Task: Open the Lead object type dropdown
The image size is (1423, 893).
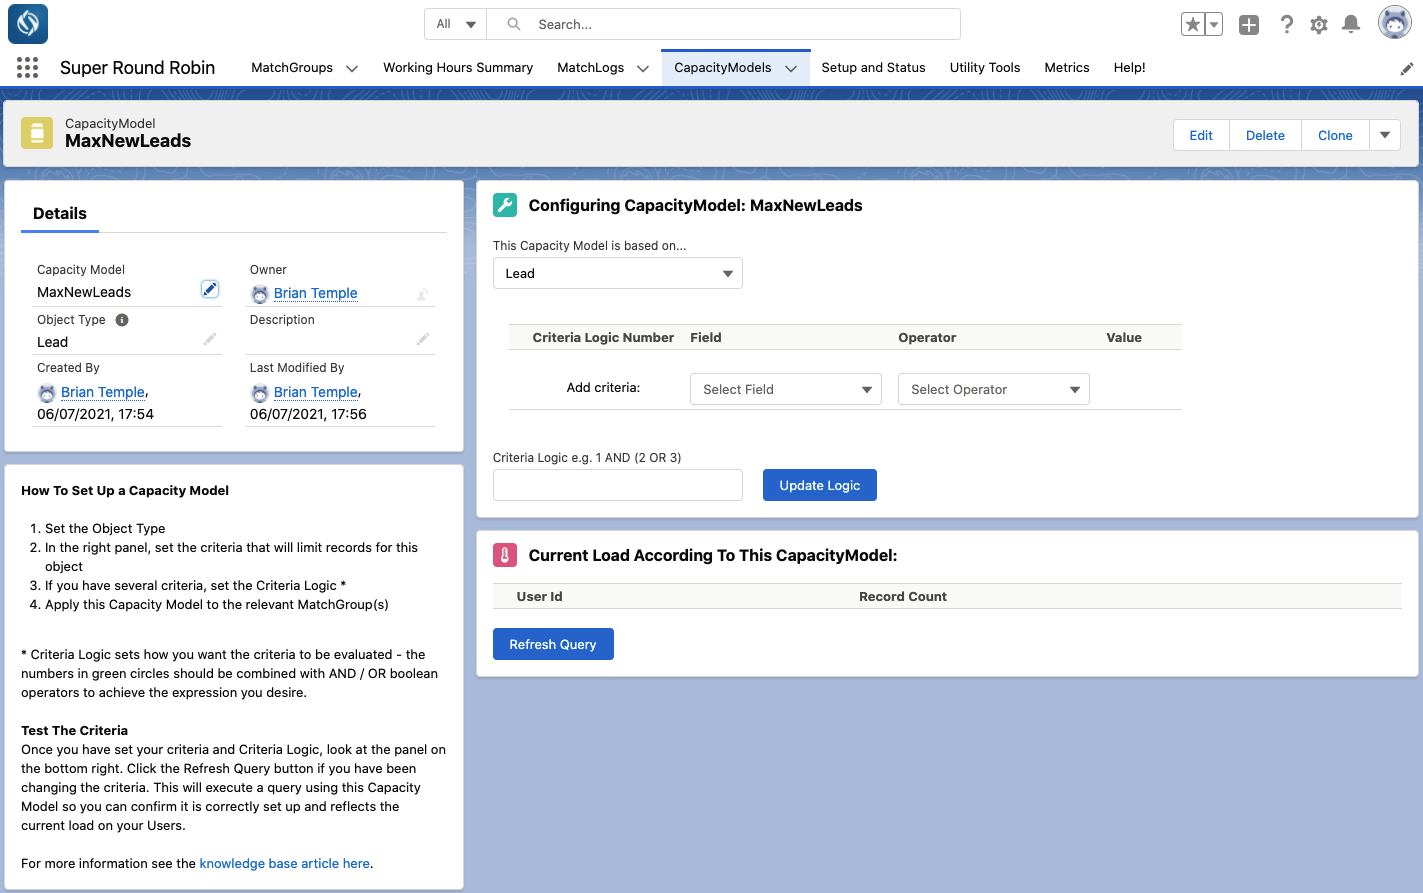Action: coord(618,273)
